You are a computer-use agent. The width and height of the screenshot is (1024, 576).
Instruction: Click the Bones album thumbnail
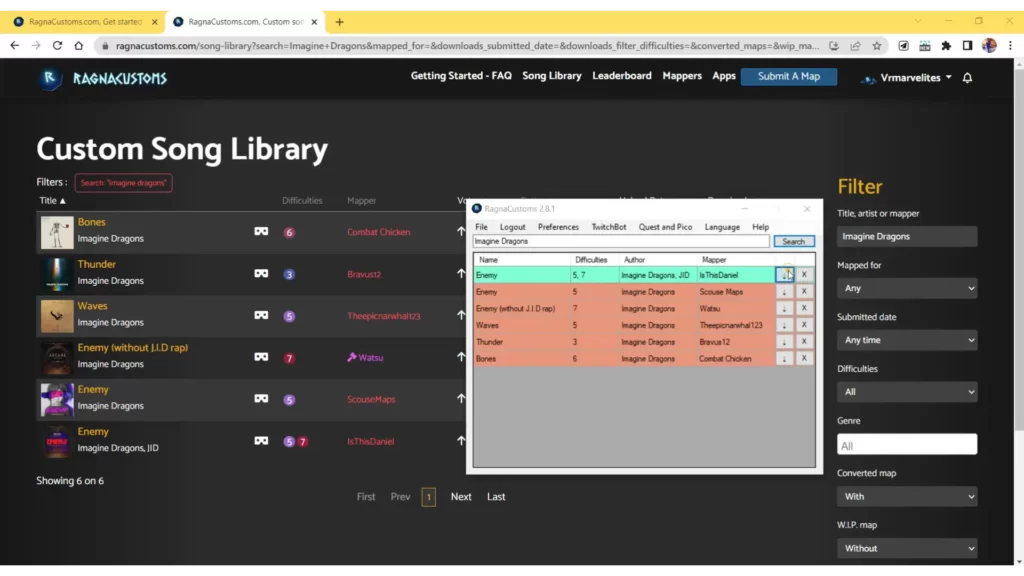57,232
